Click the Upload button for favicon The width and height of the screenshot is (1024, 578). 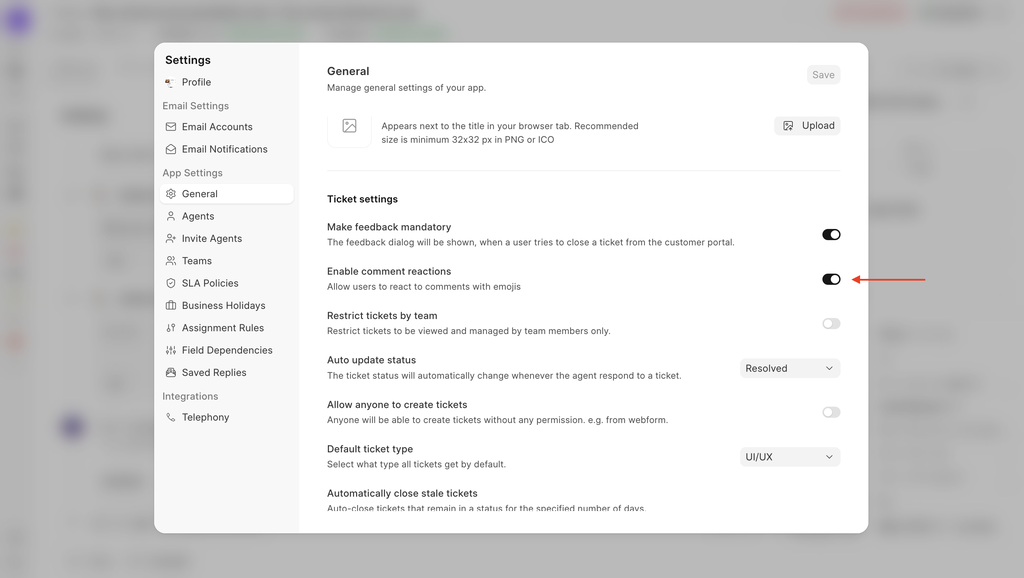pos(807,126)
